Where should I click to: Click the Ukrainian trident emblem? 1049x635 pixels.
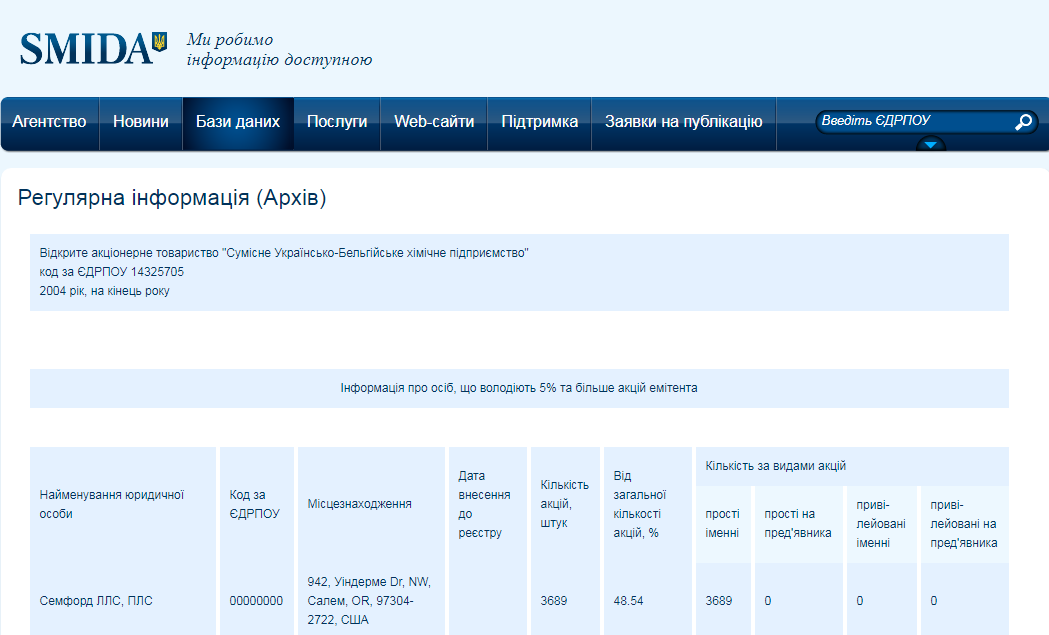(159, 43)
